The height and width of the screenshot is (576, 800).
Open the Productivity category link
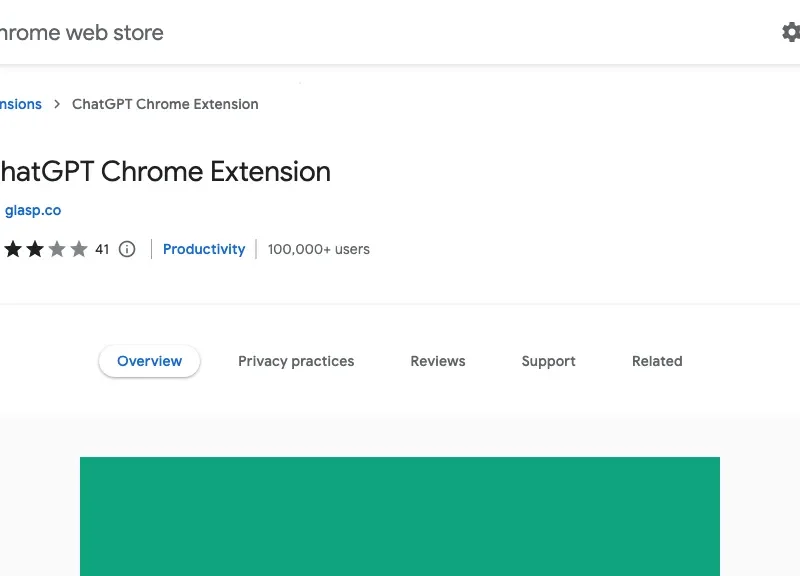(x=204, y=249)
